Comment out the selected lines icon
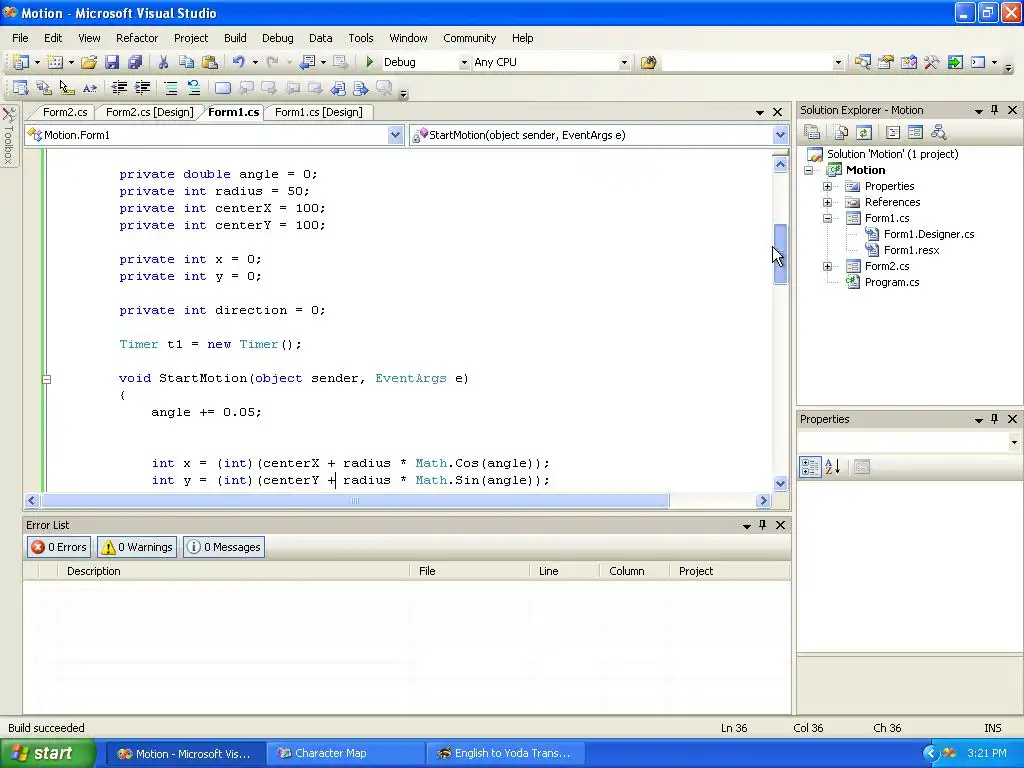Screen dimensions: 1024x768 click(170, 88)
